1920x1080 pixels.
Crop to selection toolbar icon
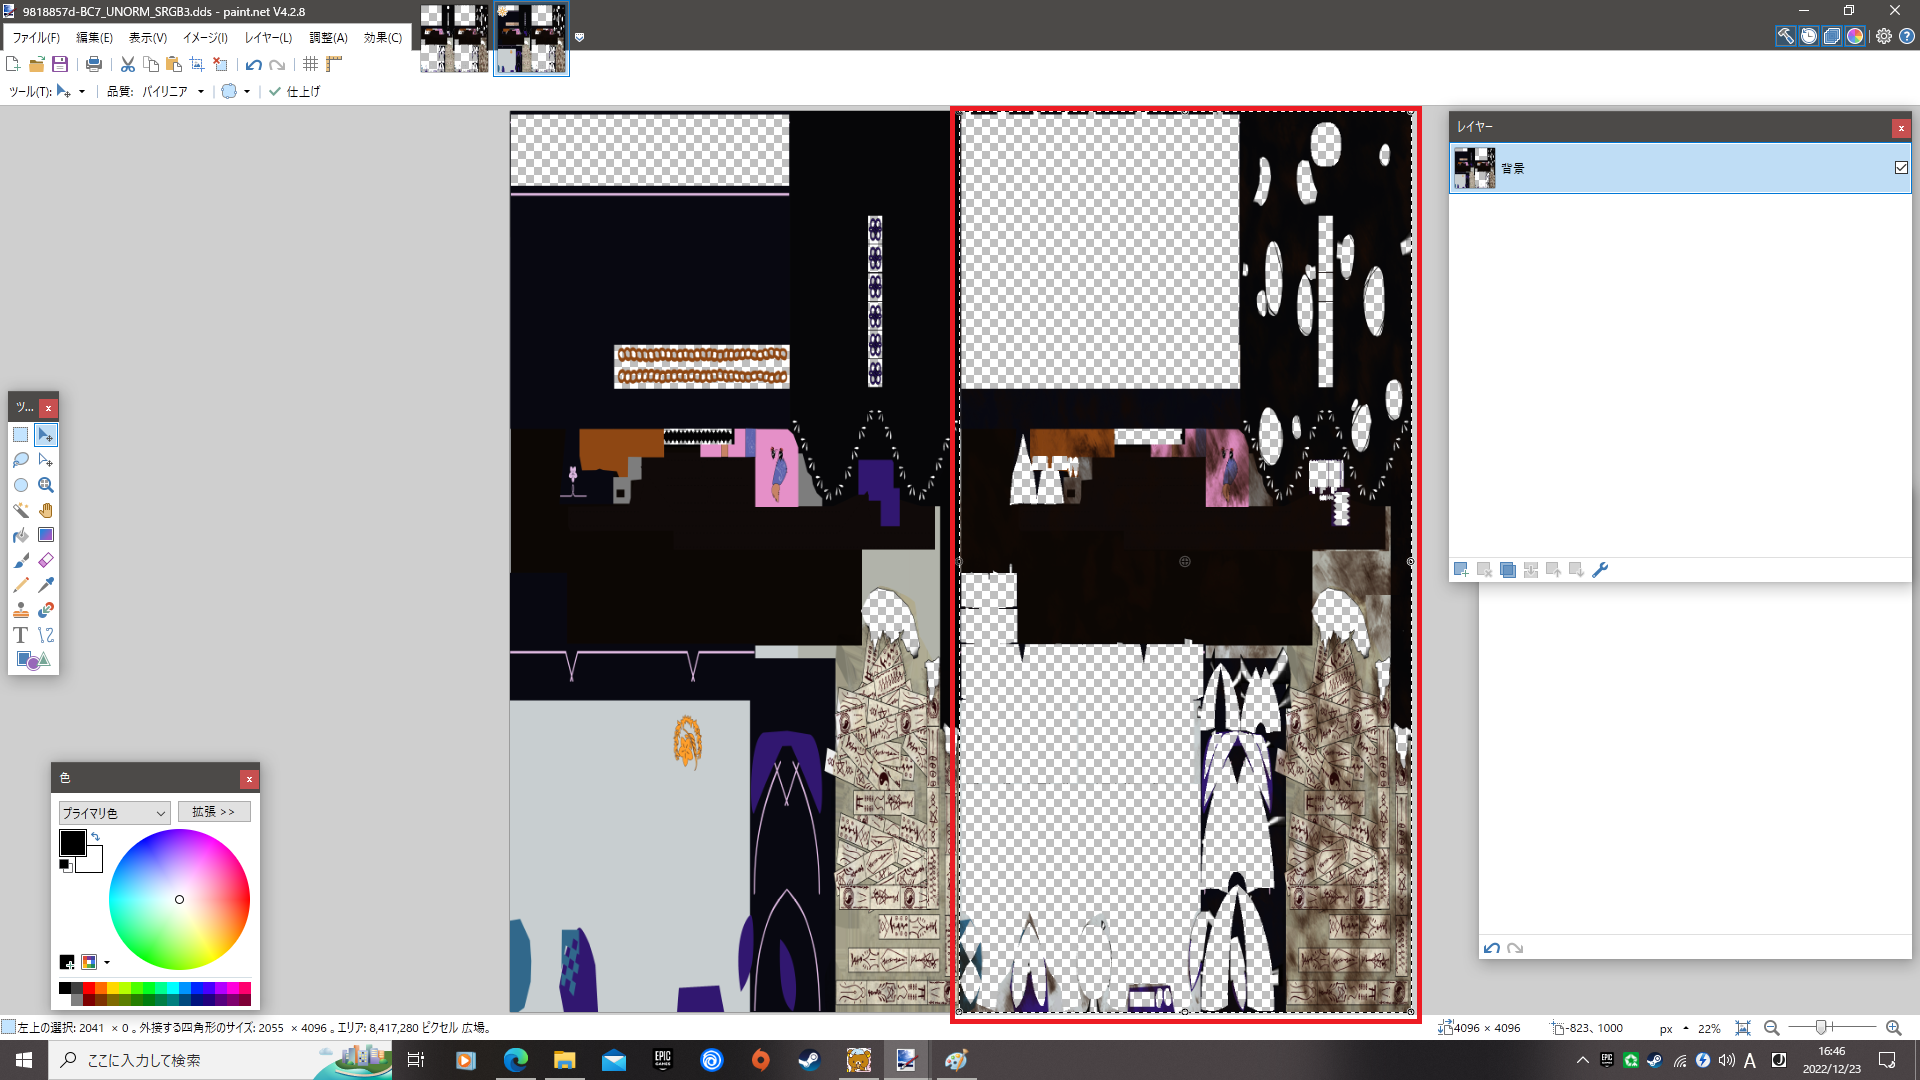[x=197, y=64]
